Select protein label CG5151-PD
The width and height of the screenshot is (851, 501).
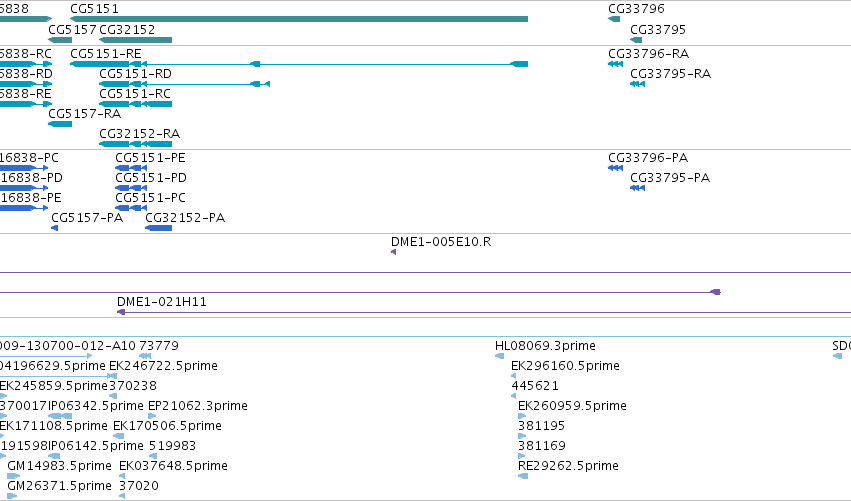pos(151,178)
